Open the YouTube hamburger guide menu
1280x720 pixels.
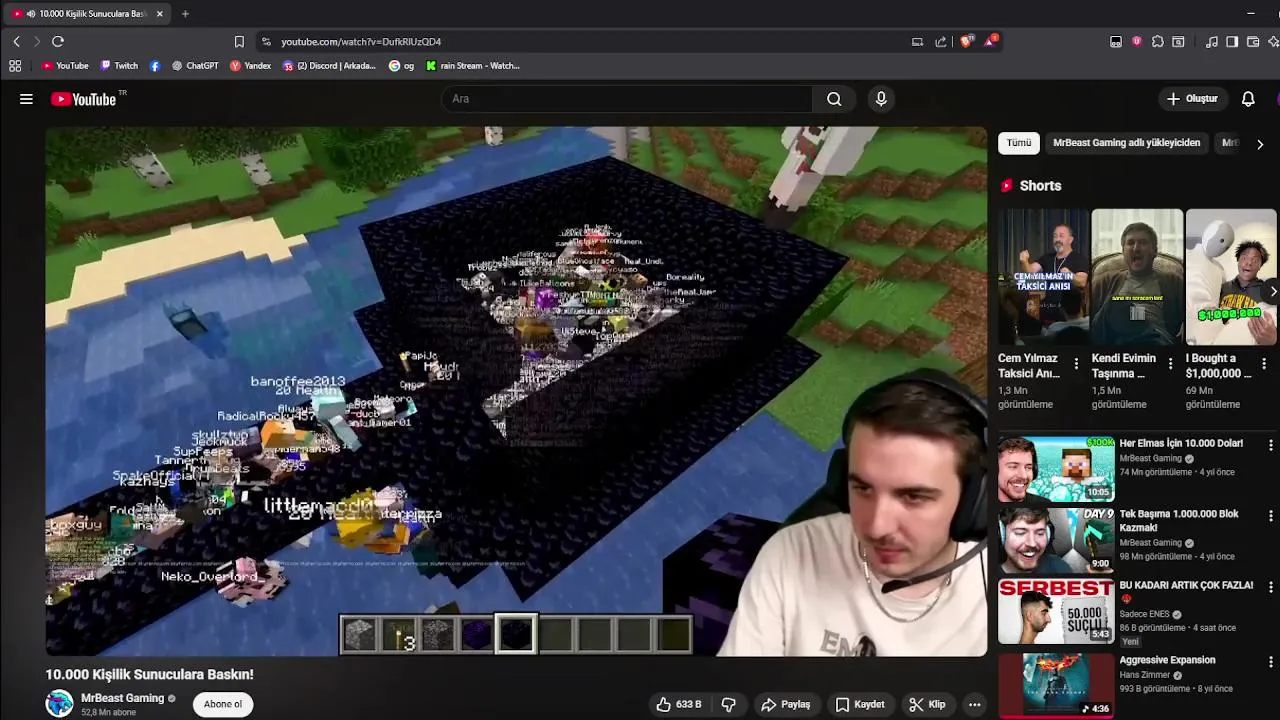tap(26, 99)
